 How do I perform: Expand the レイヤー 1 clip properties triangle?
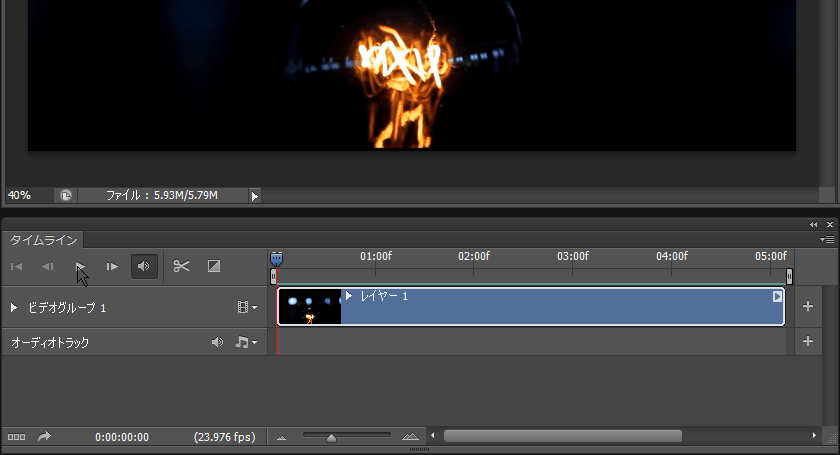[x=349, y=296]
